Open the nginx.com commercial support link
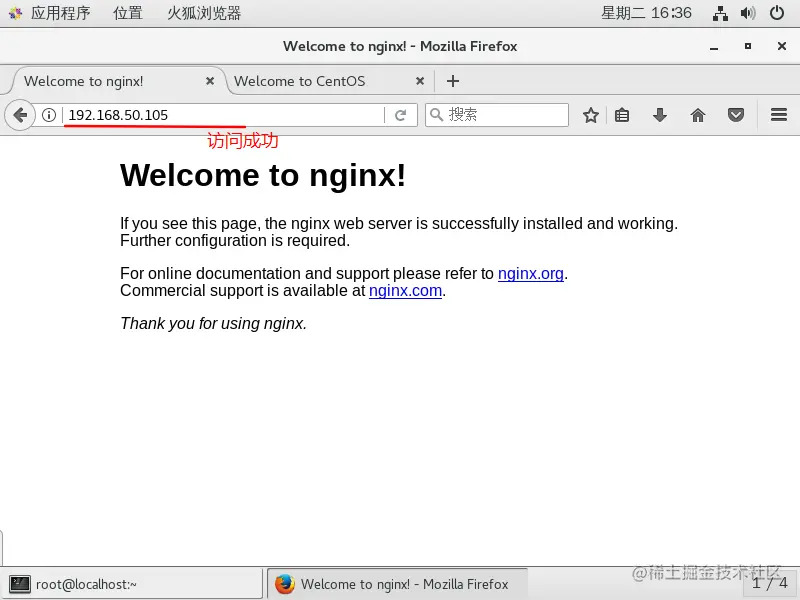Viewport: 800px width, 600px height. (405, 291)
